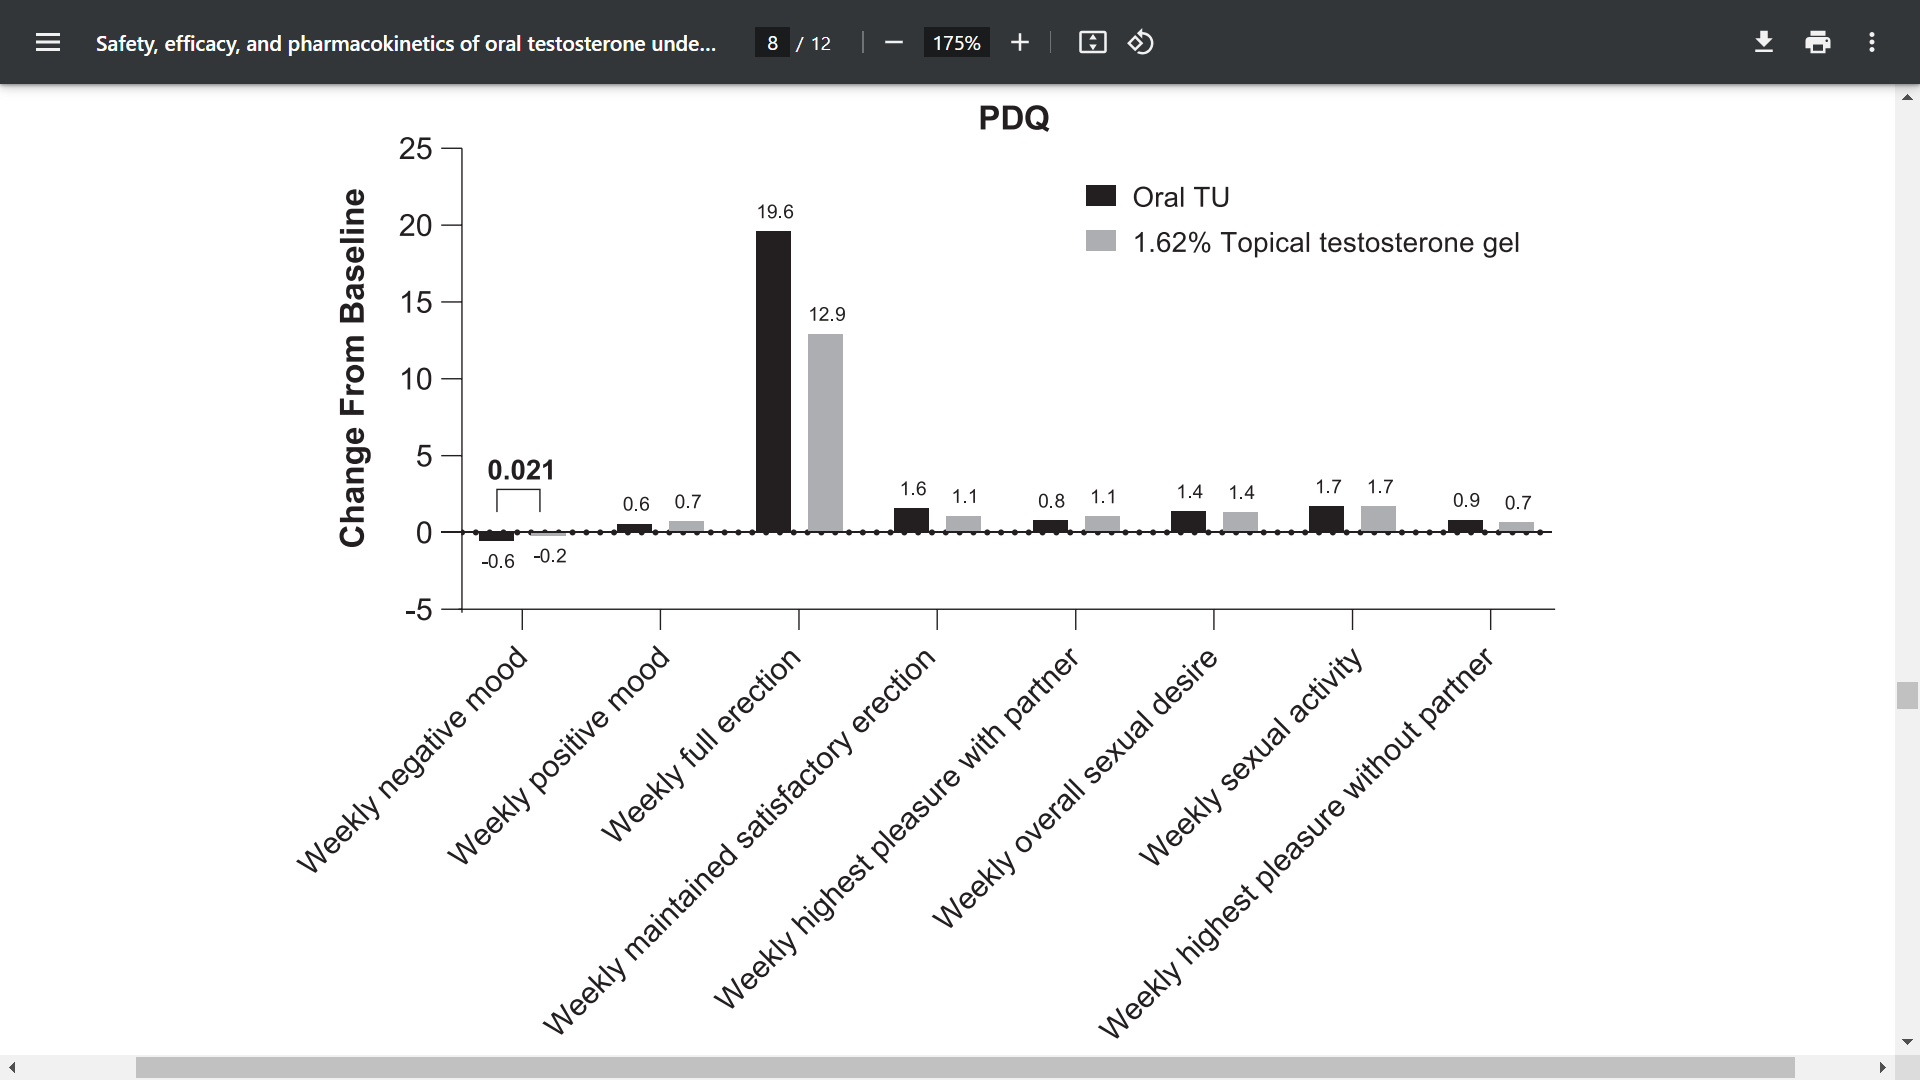Open the more actions three-dot menu
The image size is (1920, 1080).
1872,42
